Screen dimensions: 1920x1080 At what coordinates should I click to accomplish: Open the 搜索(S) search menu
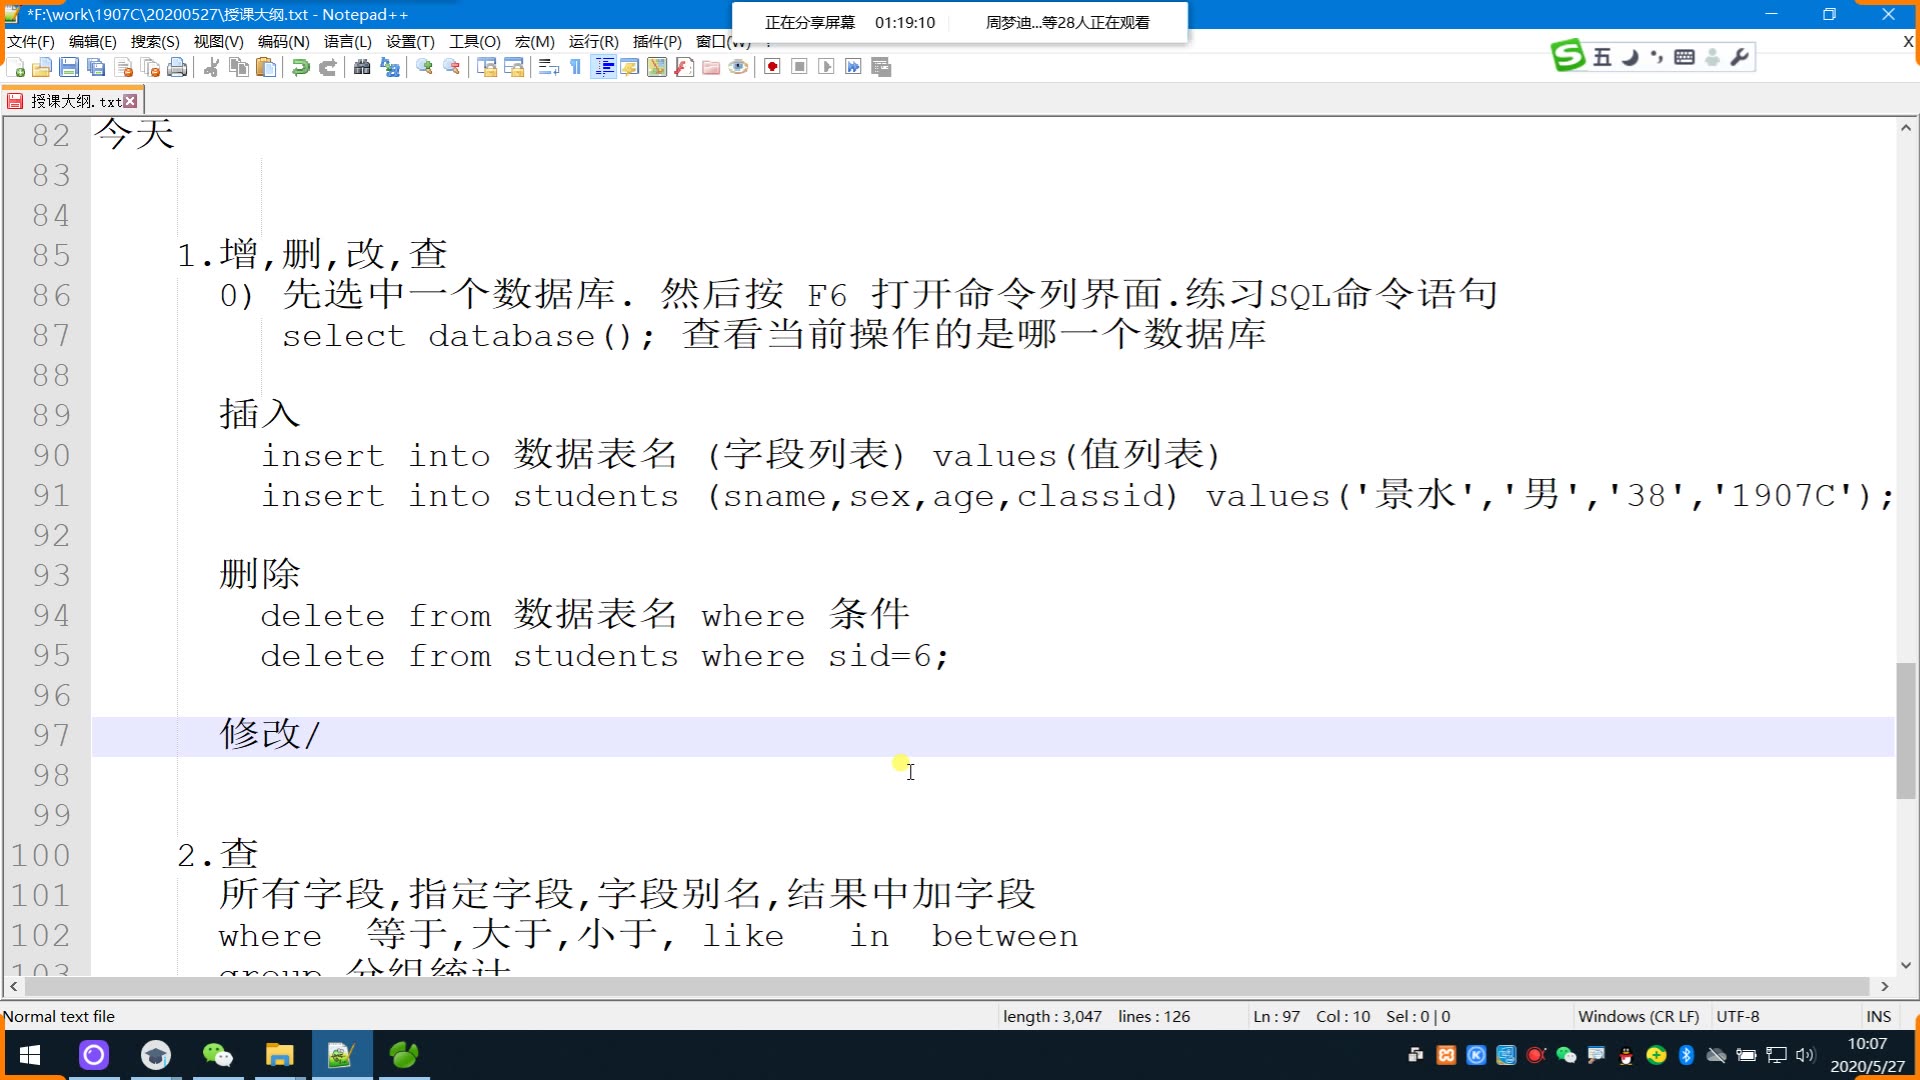[x=155, y=41]
